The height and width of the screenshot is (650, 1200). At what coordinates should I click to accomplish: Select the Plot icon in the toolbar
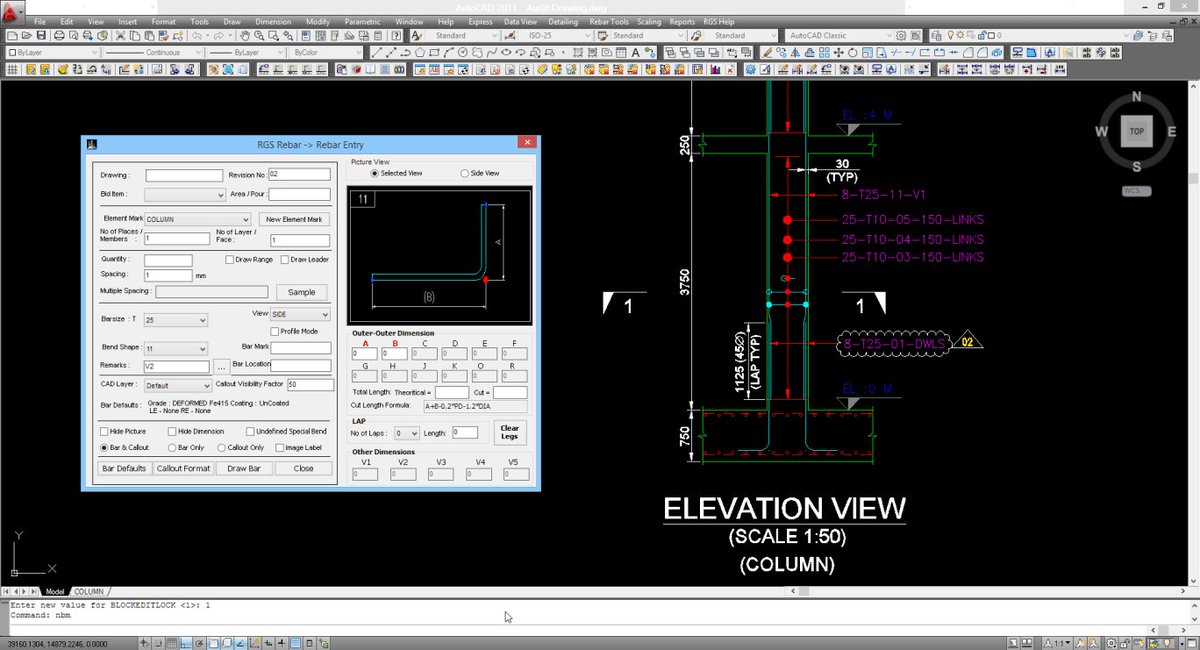click(x=60, y=36)
